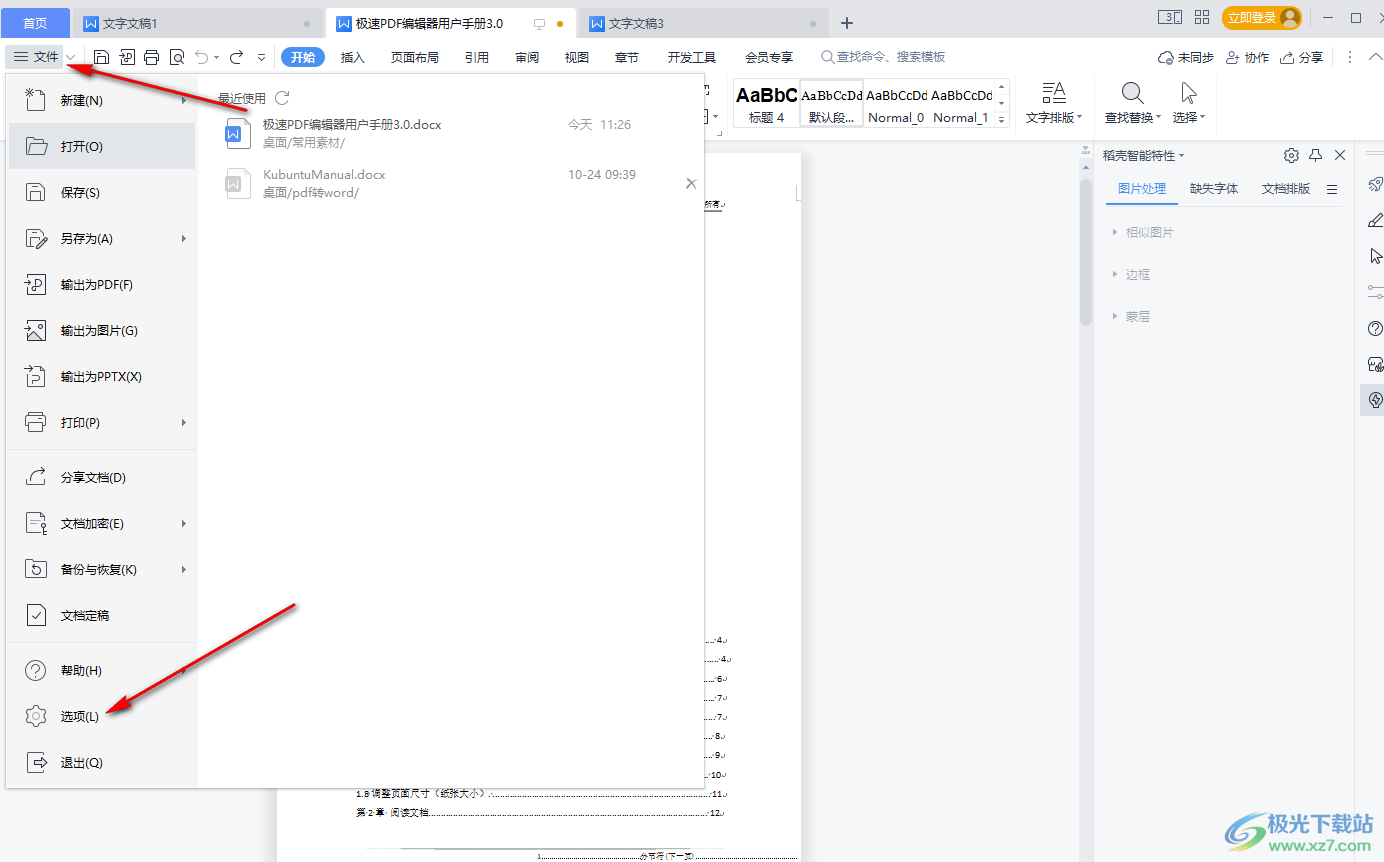Open the window grid layout icon
Viewport: 1384px width, 862px height.
click(1202, 17)
